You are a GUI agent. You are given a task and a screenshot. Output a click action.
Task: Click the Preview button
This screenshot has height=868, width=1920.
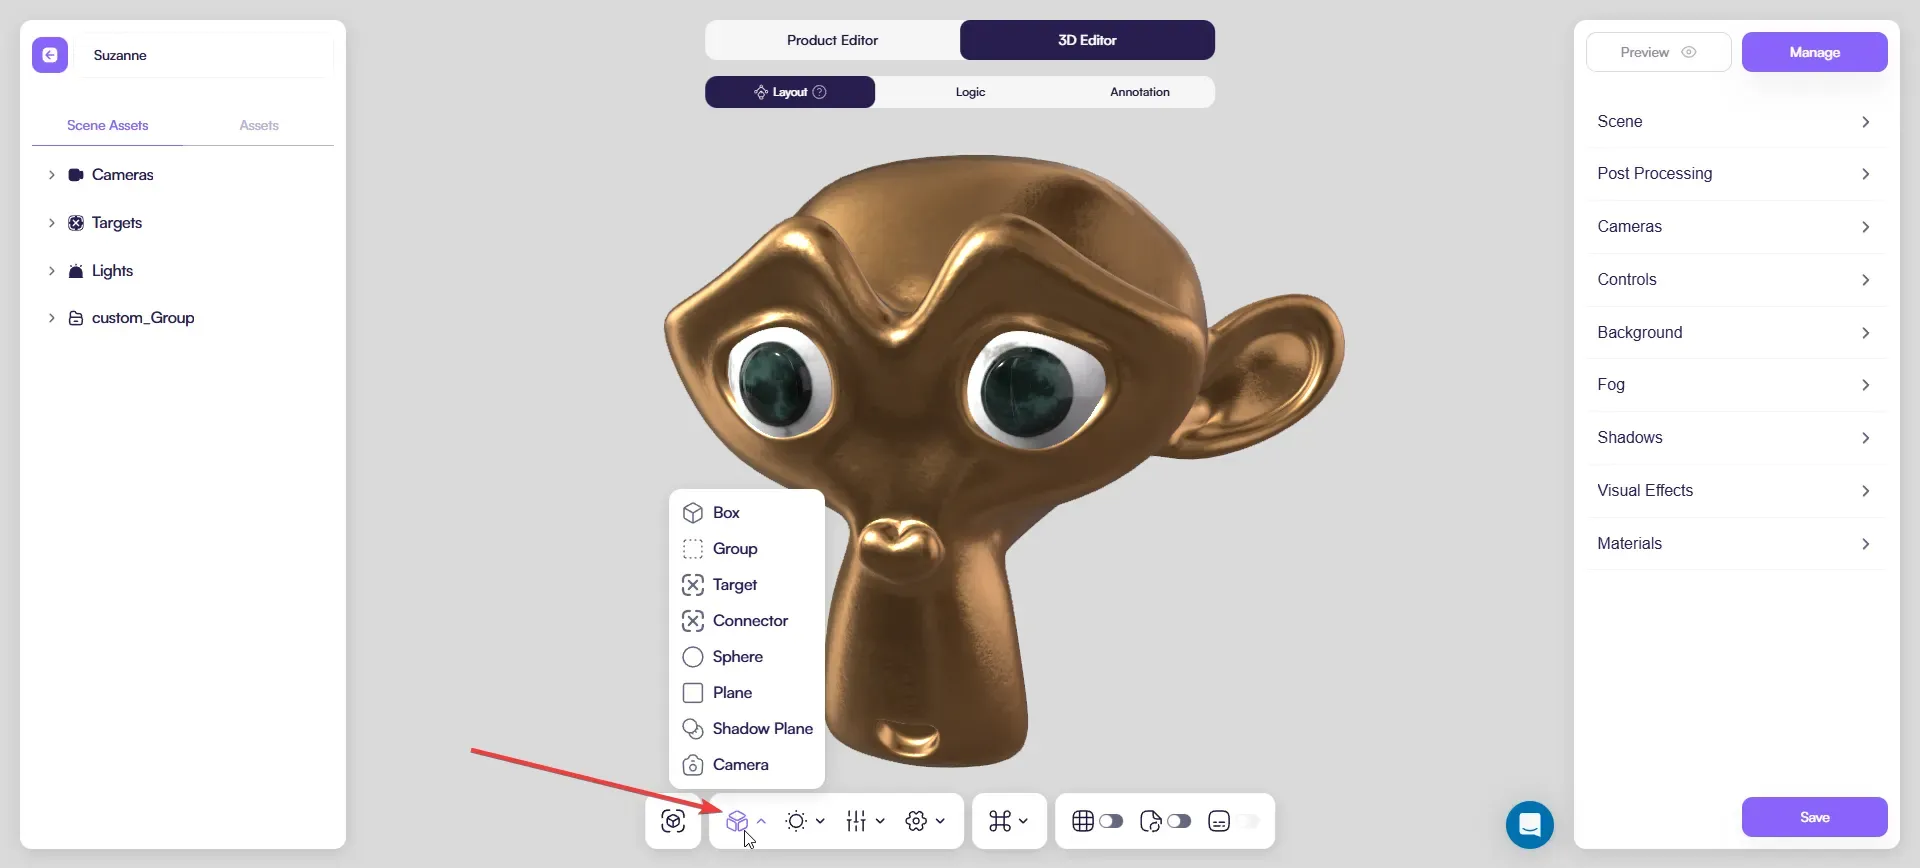click(x=1658, y=52)
